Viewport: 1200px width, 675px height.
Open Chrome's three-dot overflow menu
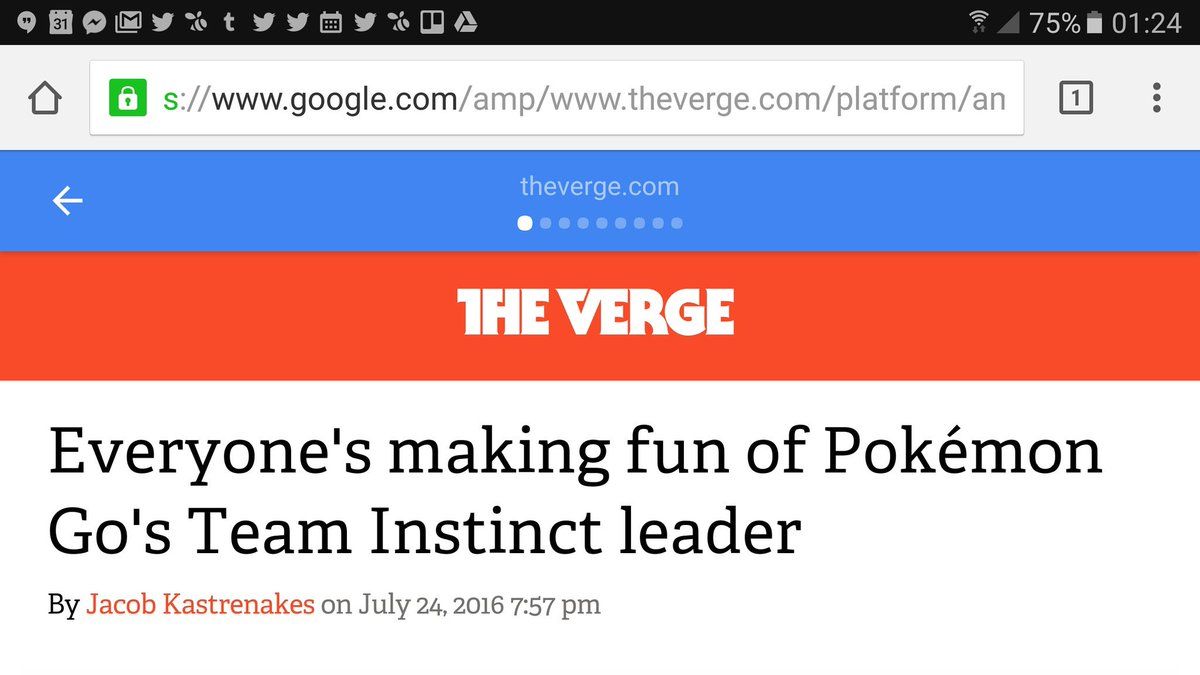click(x=1156, y=98)
